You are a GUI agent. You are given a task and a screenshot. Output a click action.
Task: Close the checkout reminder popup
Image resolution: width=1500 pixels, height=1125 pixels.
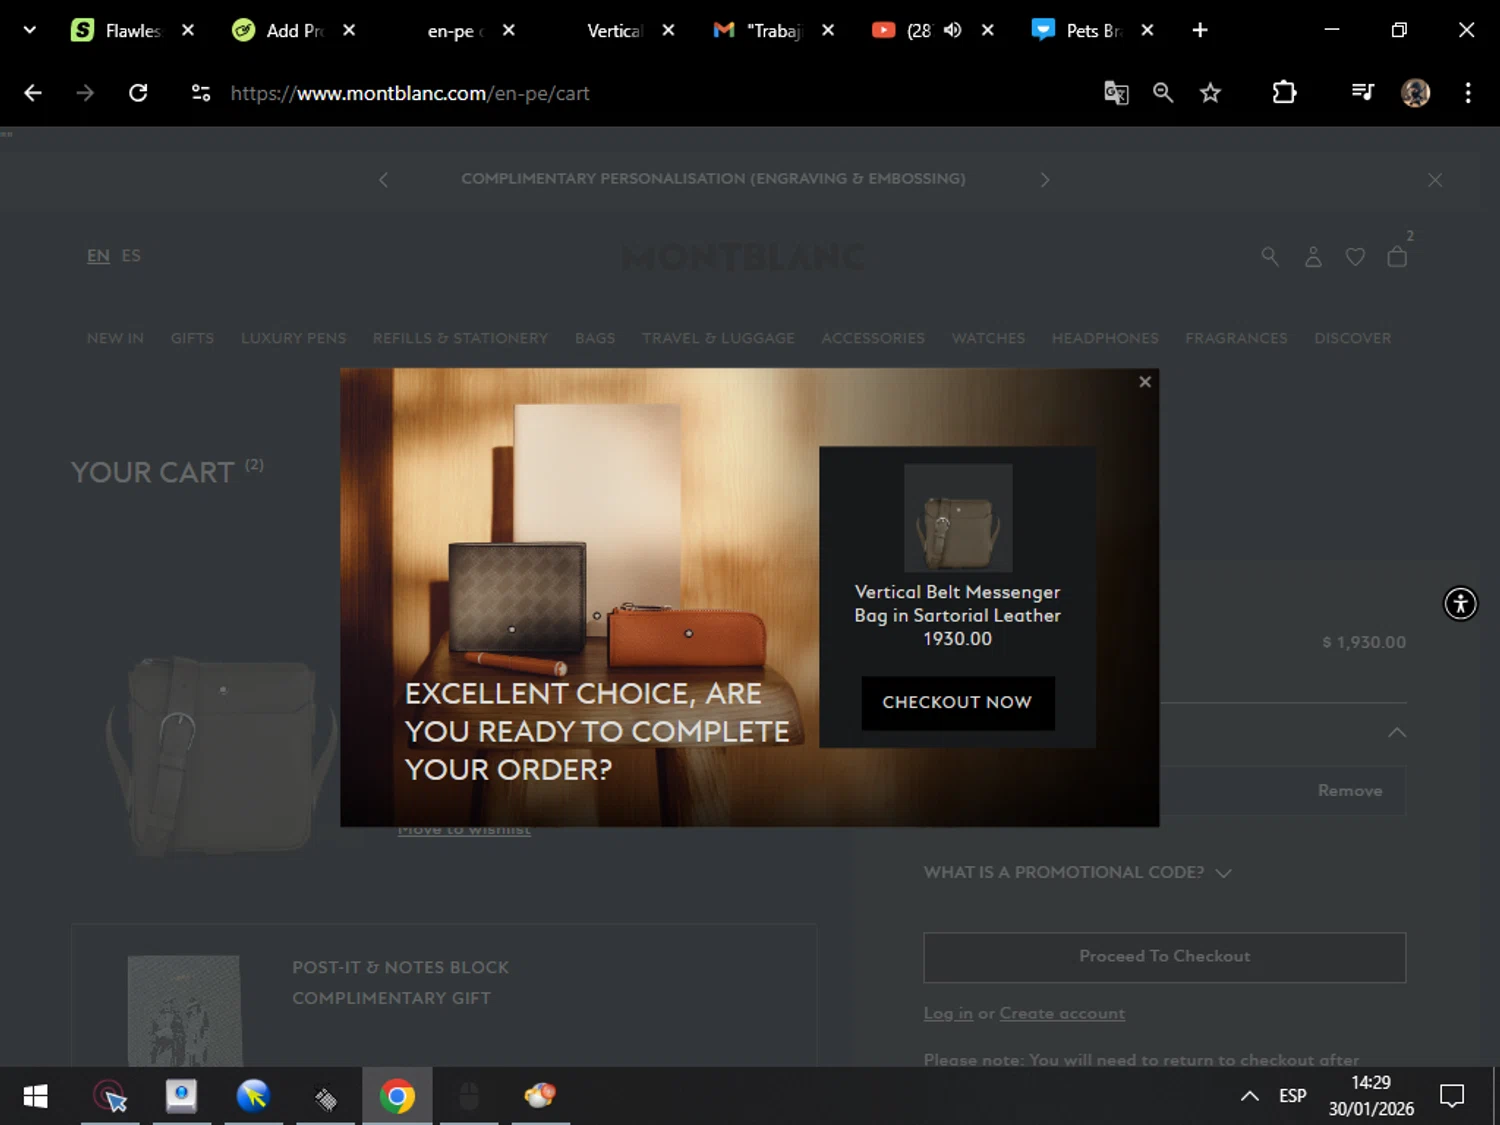tap(1145, 382)
